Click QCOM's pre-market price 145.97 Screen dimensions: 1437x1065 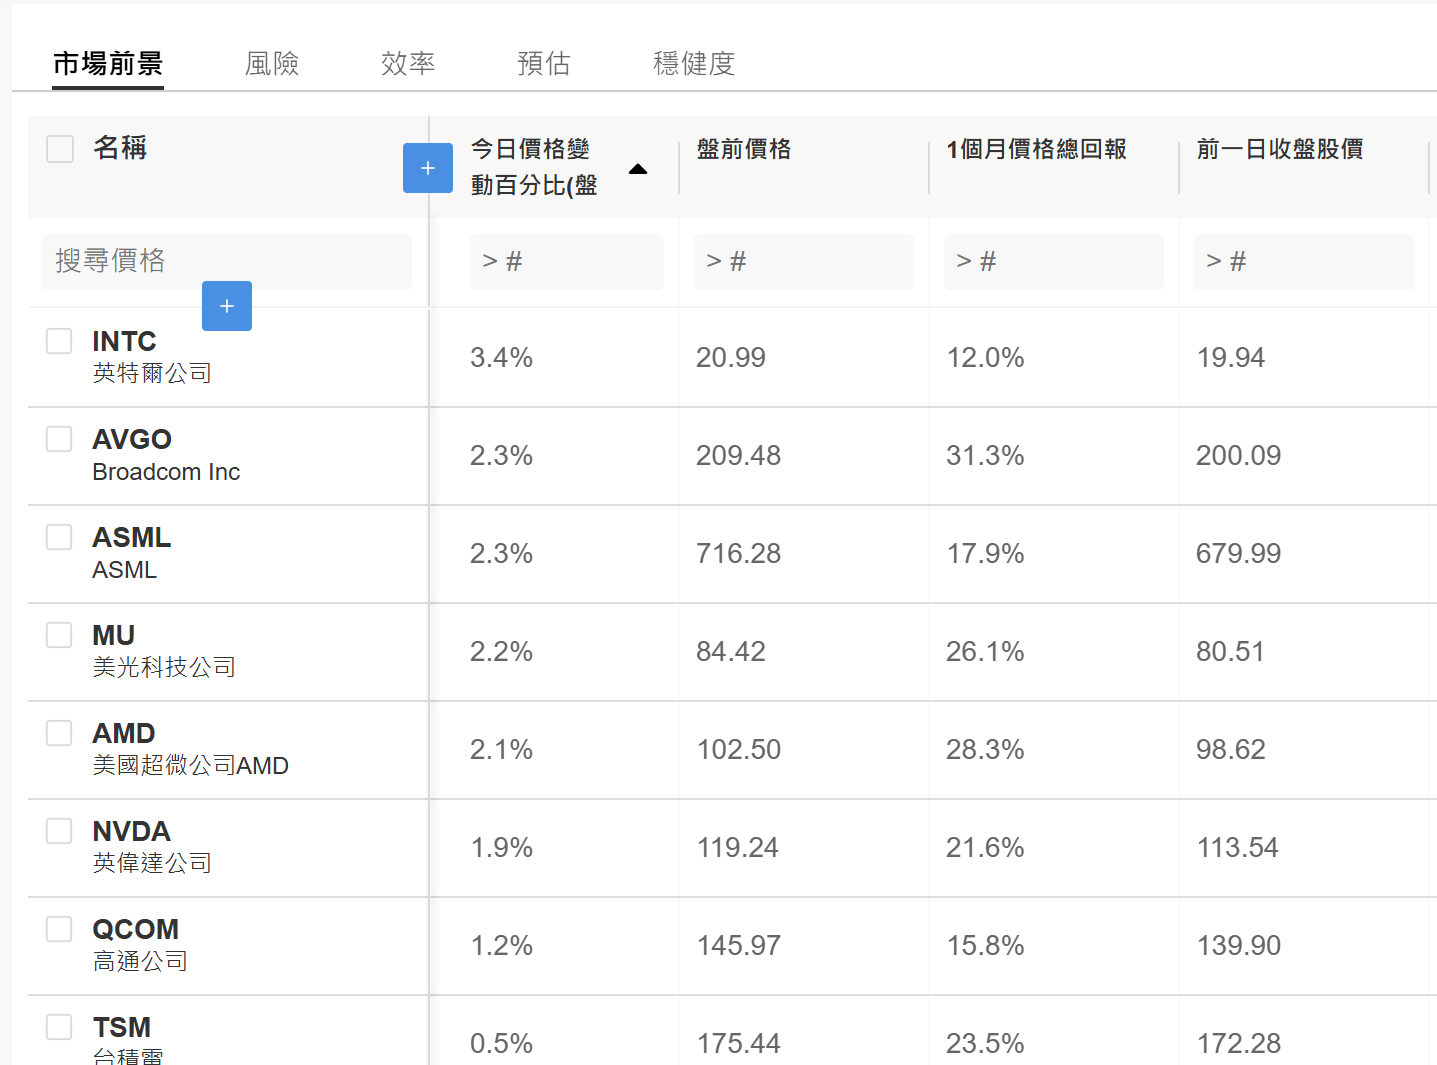(738, 945)
